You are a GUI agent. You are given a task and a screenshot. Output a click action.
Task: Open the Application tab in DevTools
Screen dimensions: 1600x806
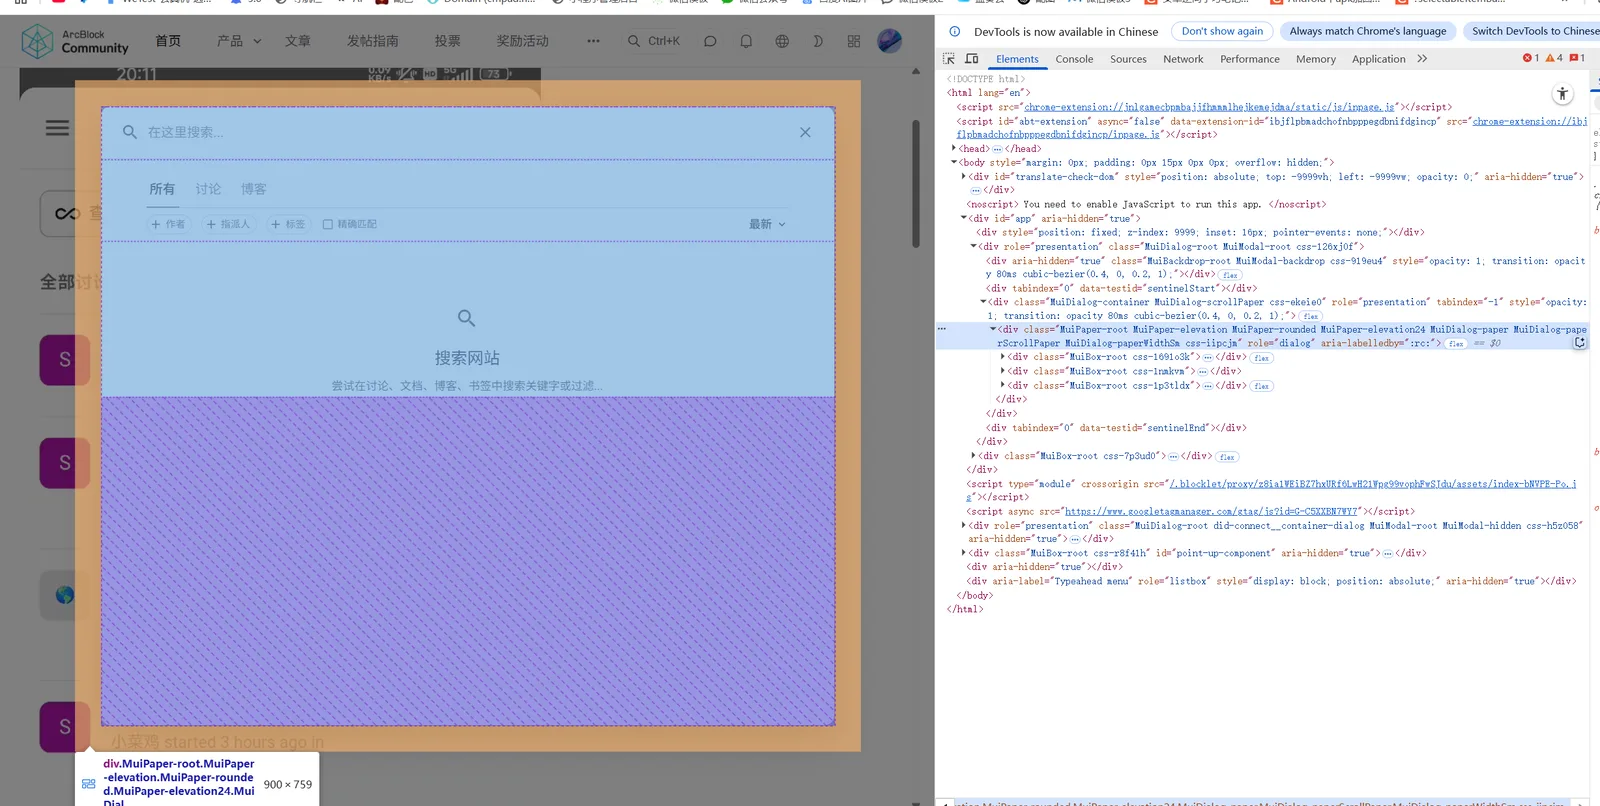point(1379,59)
